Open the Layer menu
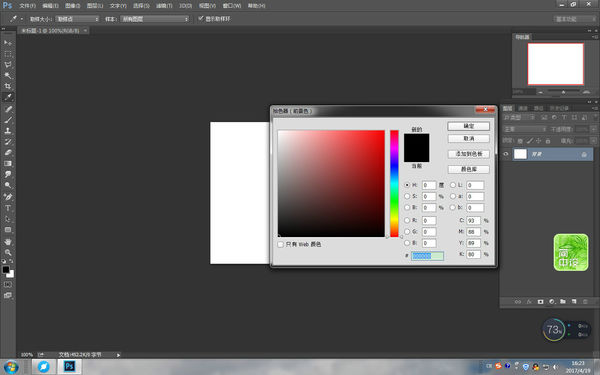Image resolution: width=600 pixels, height=375 pixels. [95, 6]
